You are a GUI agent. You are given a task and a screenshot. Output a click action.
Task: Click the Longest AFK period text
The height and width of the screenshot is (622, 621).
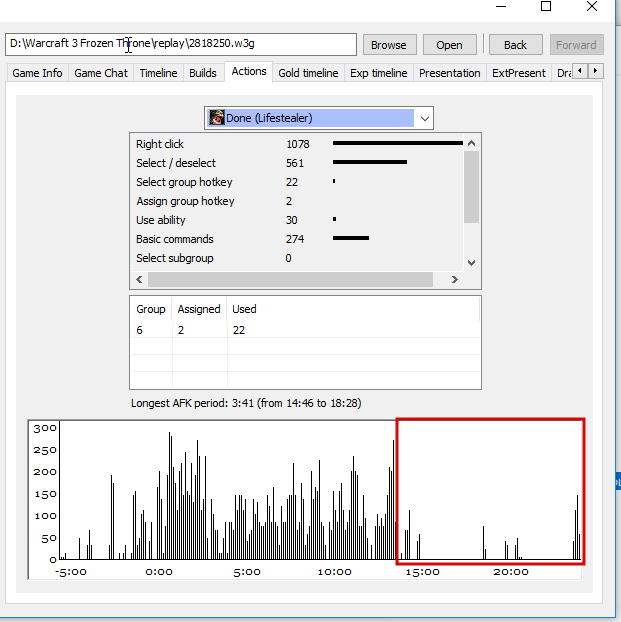point(246,403)
